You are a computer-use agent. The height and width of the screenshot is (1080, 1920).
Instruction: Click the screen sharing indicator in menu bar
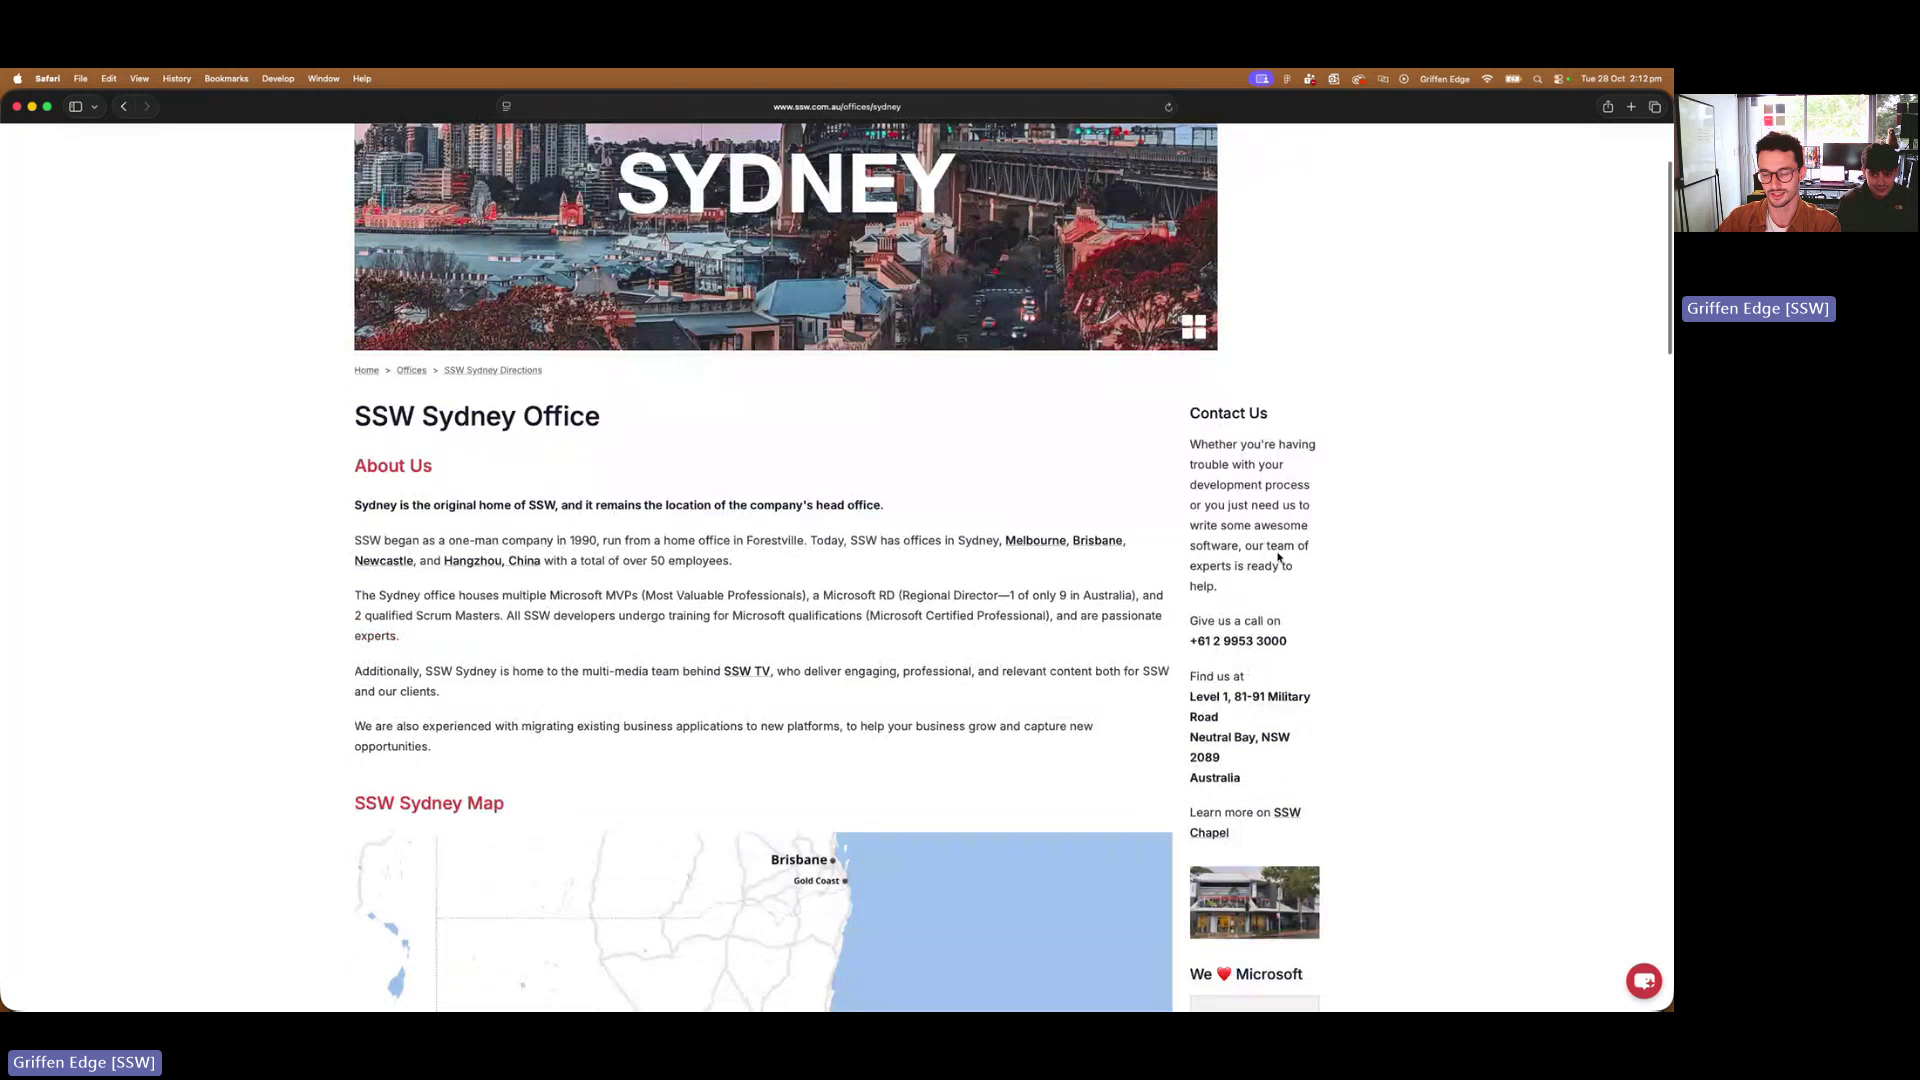click(1261, 79)
